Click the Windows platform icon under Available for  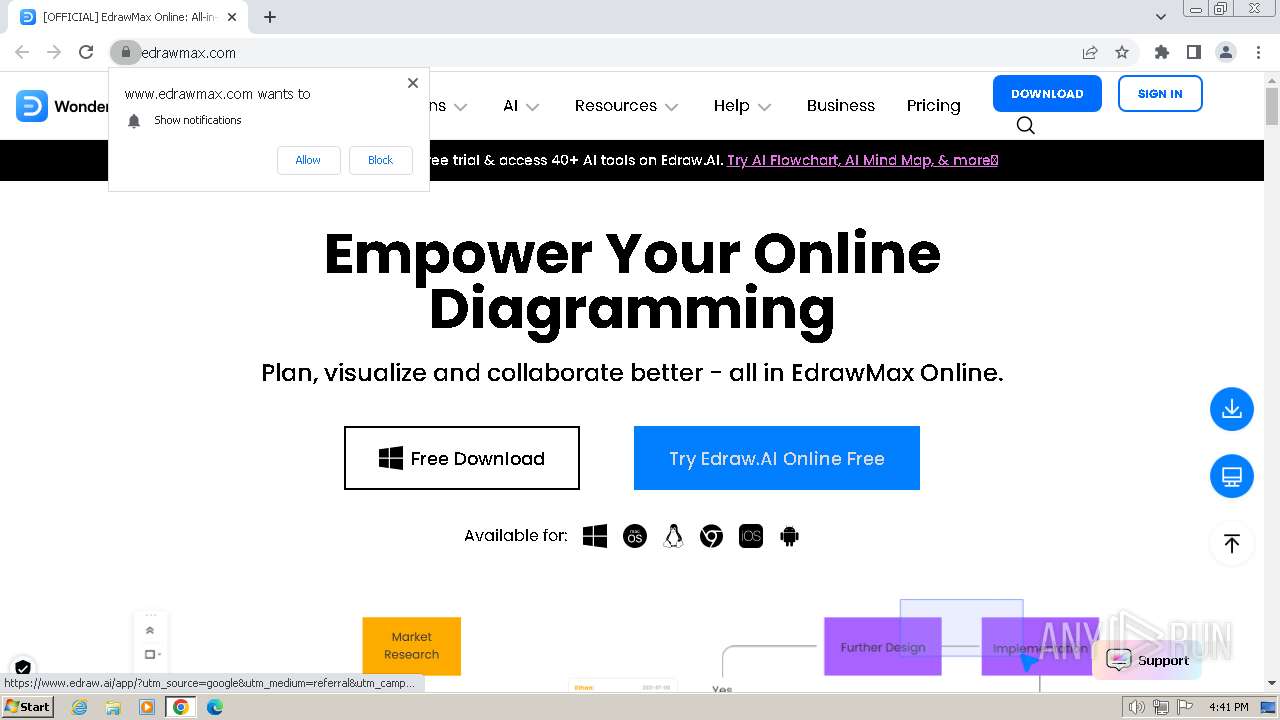pyautogui.click(x=595, y=536)
